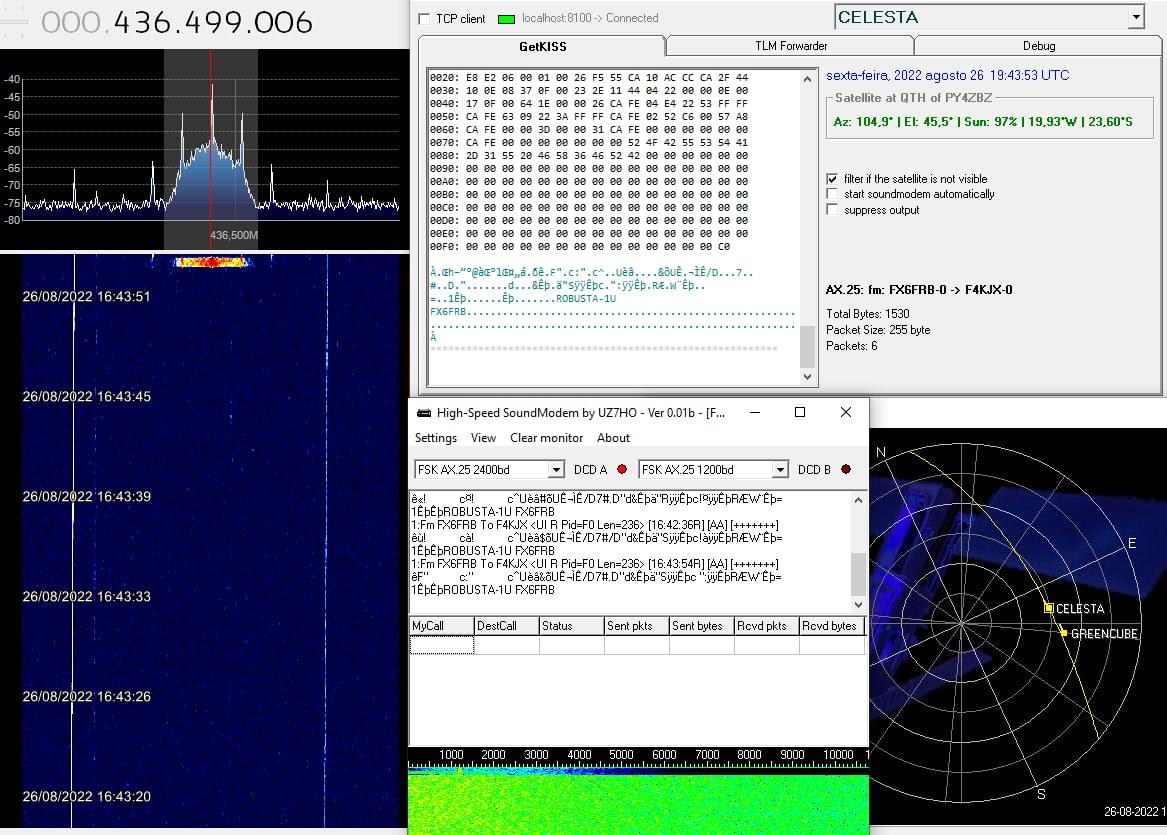Enable the TCP client checkbox
The width and height of the screenshot is (1167, 835).
[x=424, y=19]
